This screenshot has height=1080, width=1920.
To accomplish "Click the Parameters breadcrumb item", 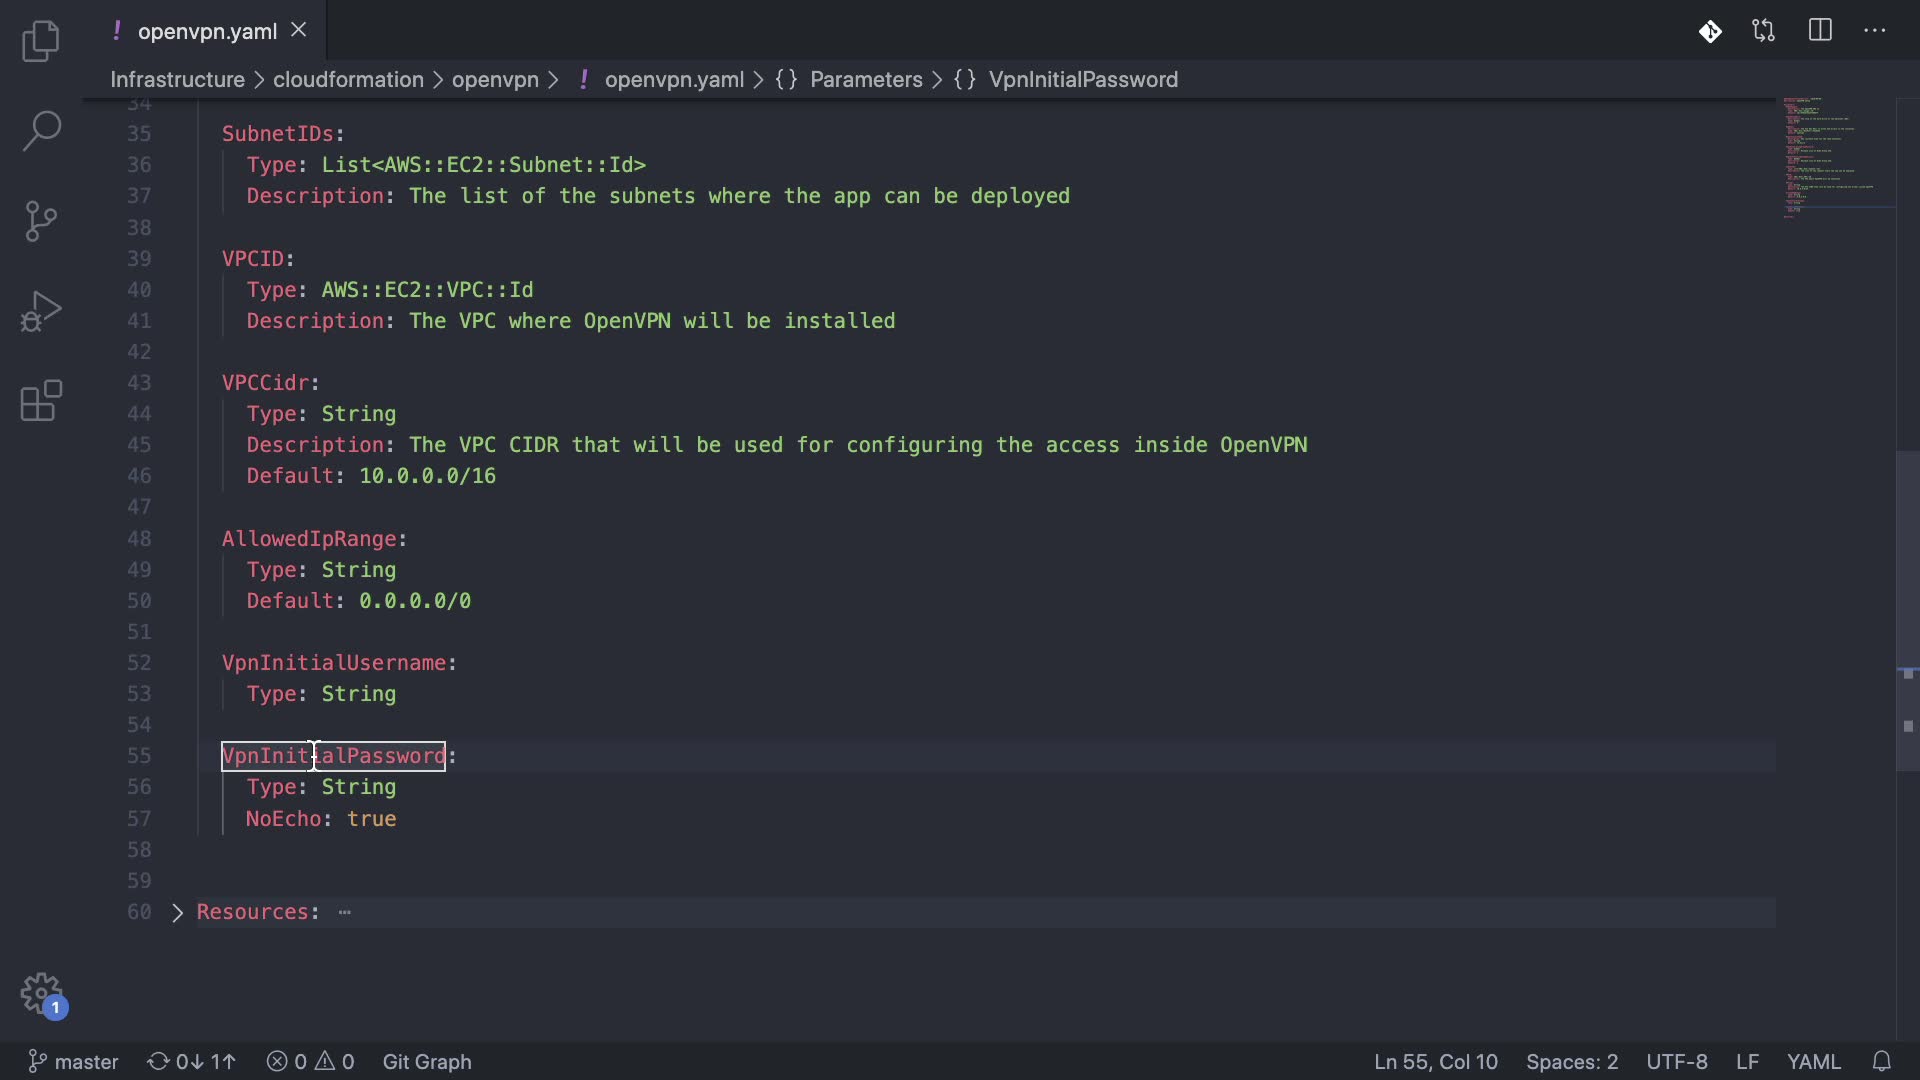I will [x=865, y=79].
